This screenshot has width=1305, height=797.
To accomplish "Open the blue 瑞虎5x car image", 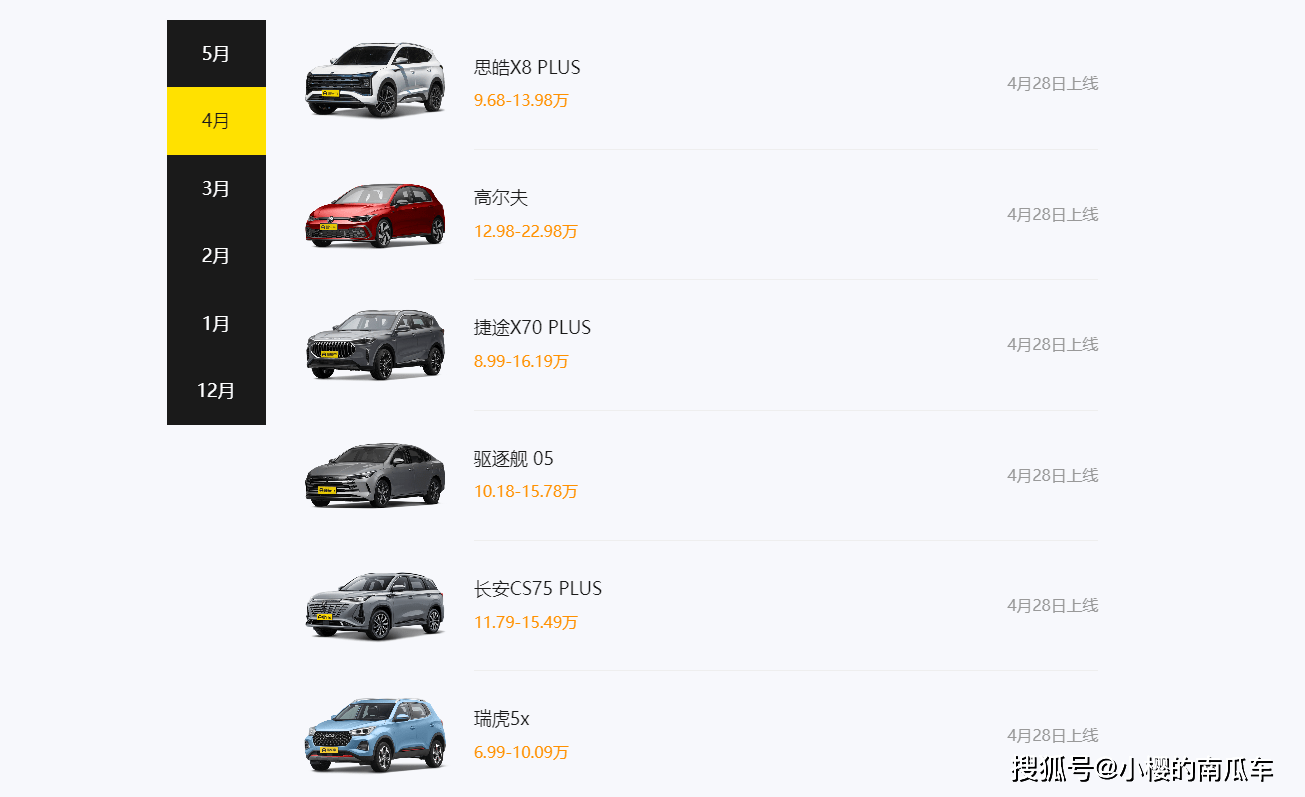I will tap(375, 735).
